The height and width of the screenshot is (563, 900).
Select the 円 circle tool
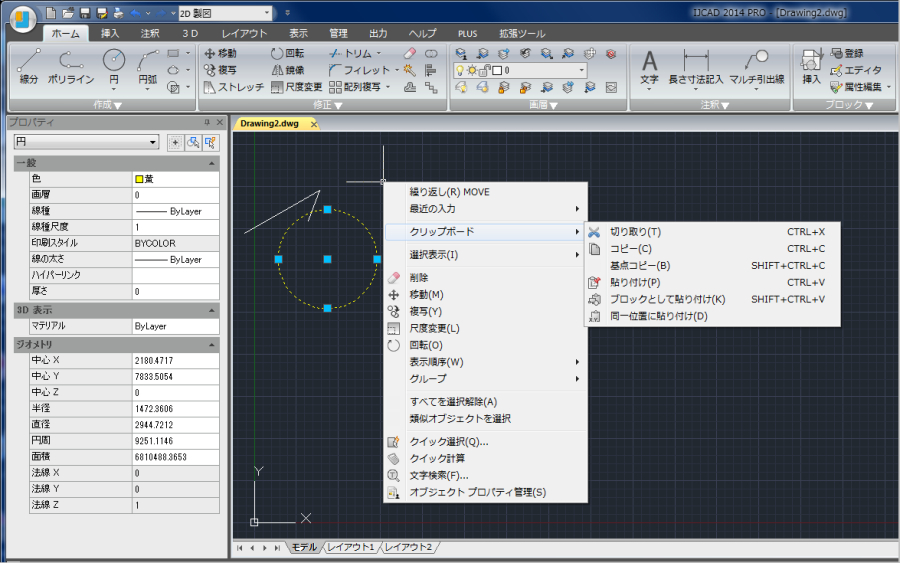click(114, 68)
